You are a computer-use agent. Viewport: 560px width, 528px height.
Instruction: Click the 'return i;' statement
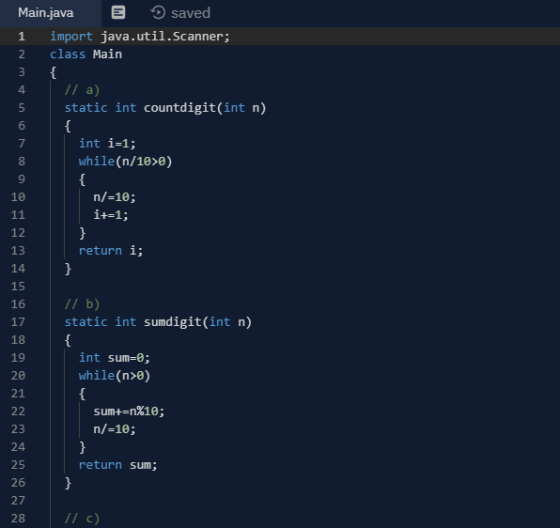click(111, 251)
